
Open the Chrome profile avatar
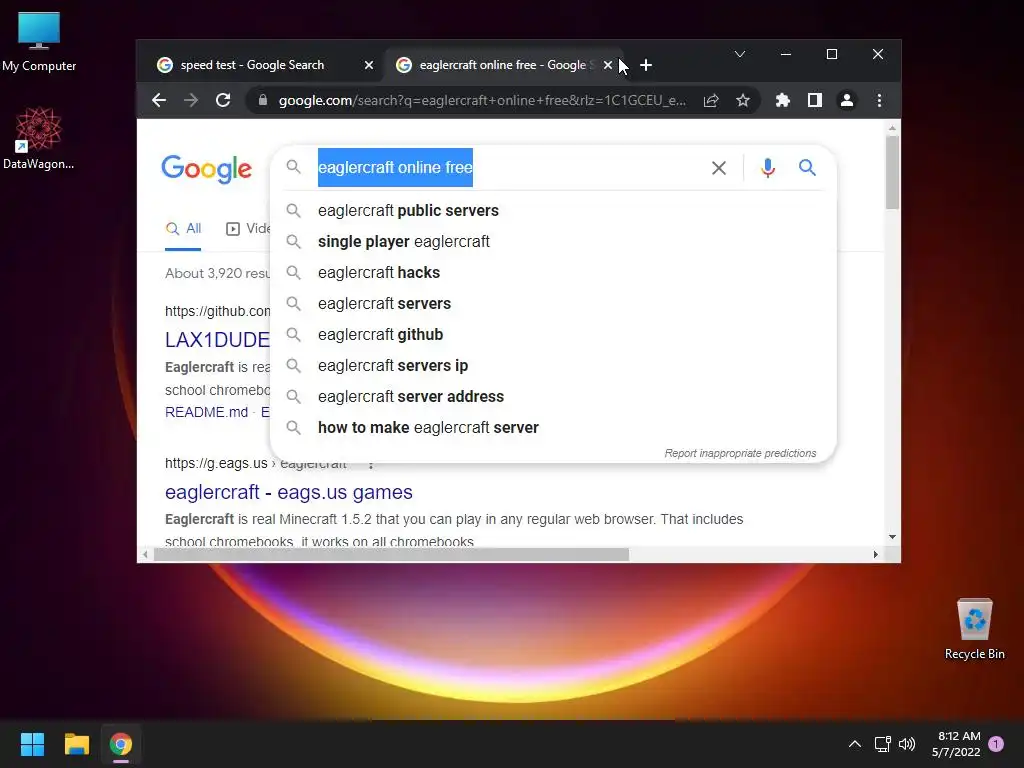847,100
